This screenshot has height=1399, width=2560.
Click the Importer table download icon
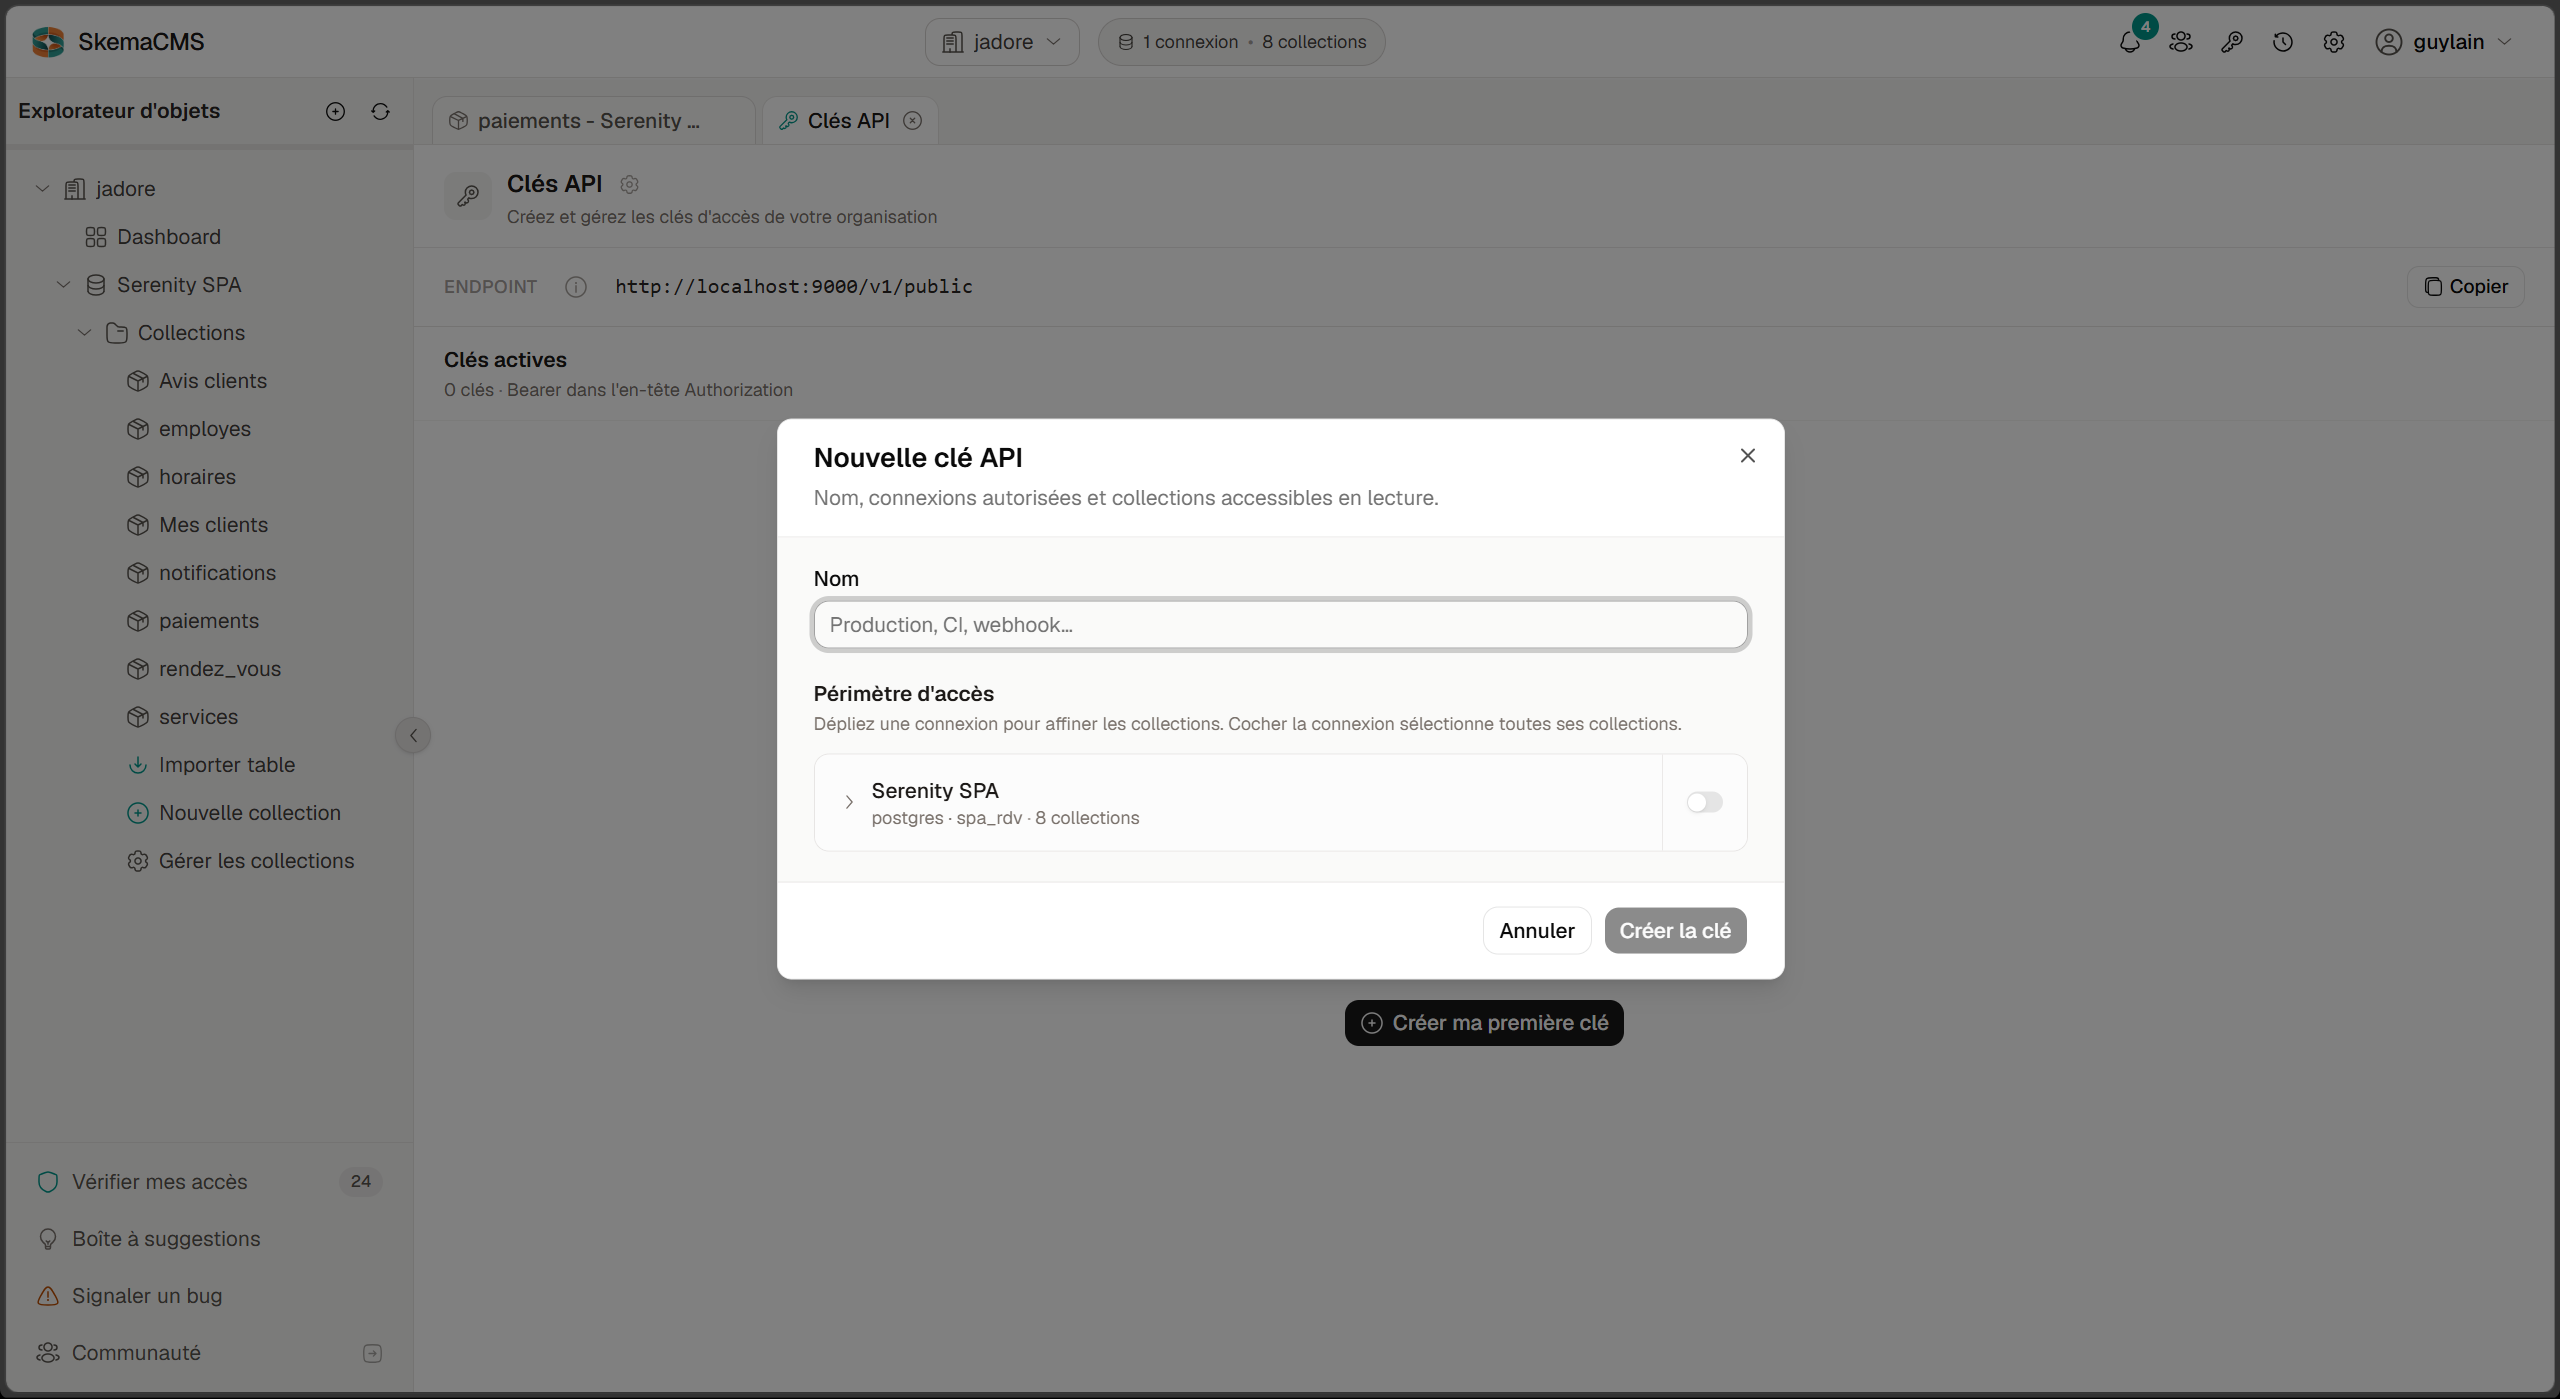pos(138,765)
